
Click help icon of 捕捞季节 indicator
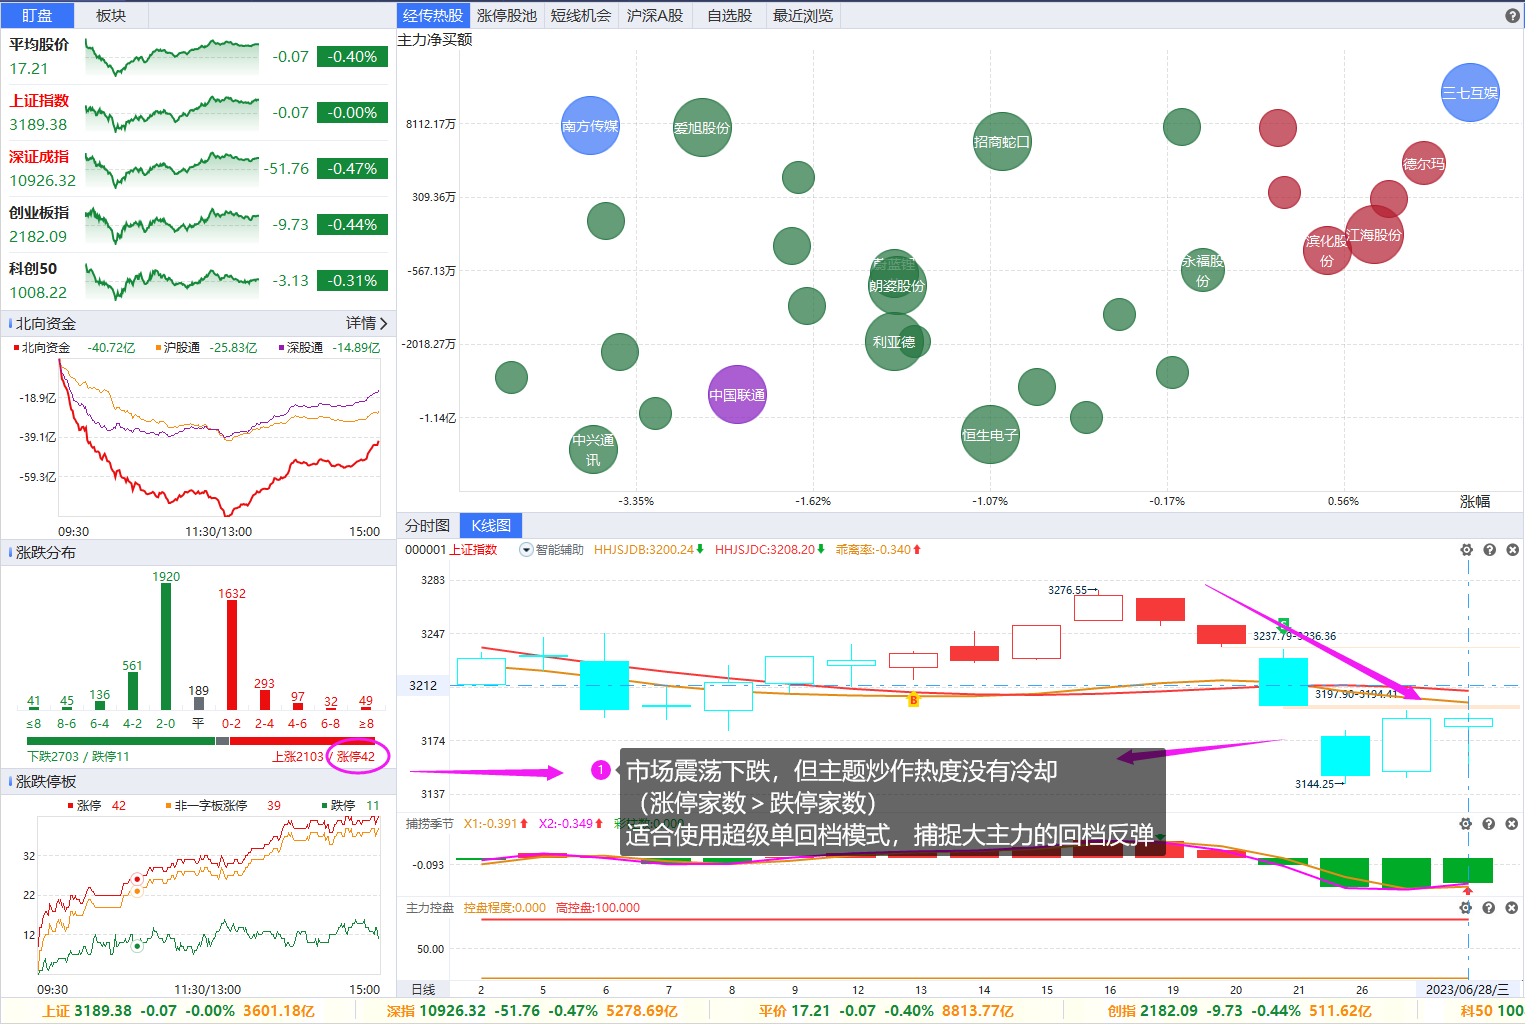1488,824
